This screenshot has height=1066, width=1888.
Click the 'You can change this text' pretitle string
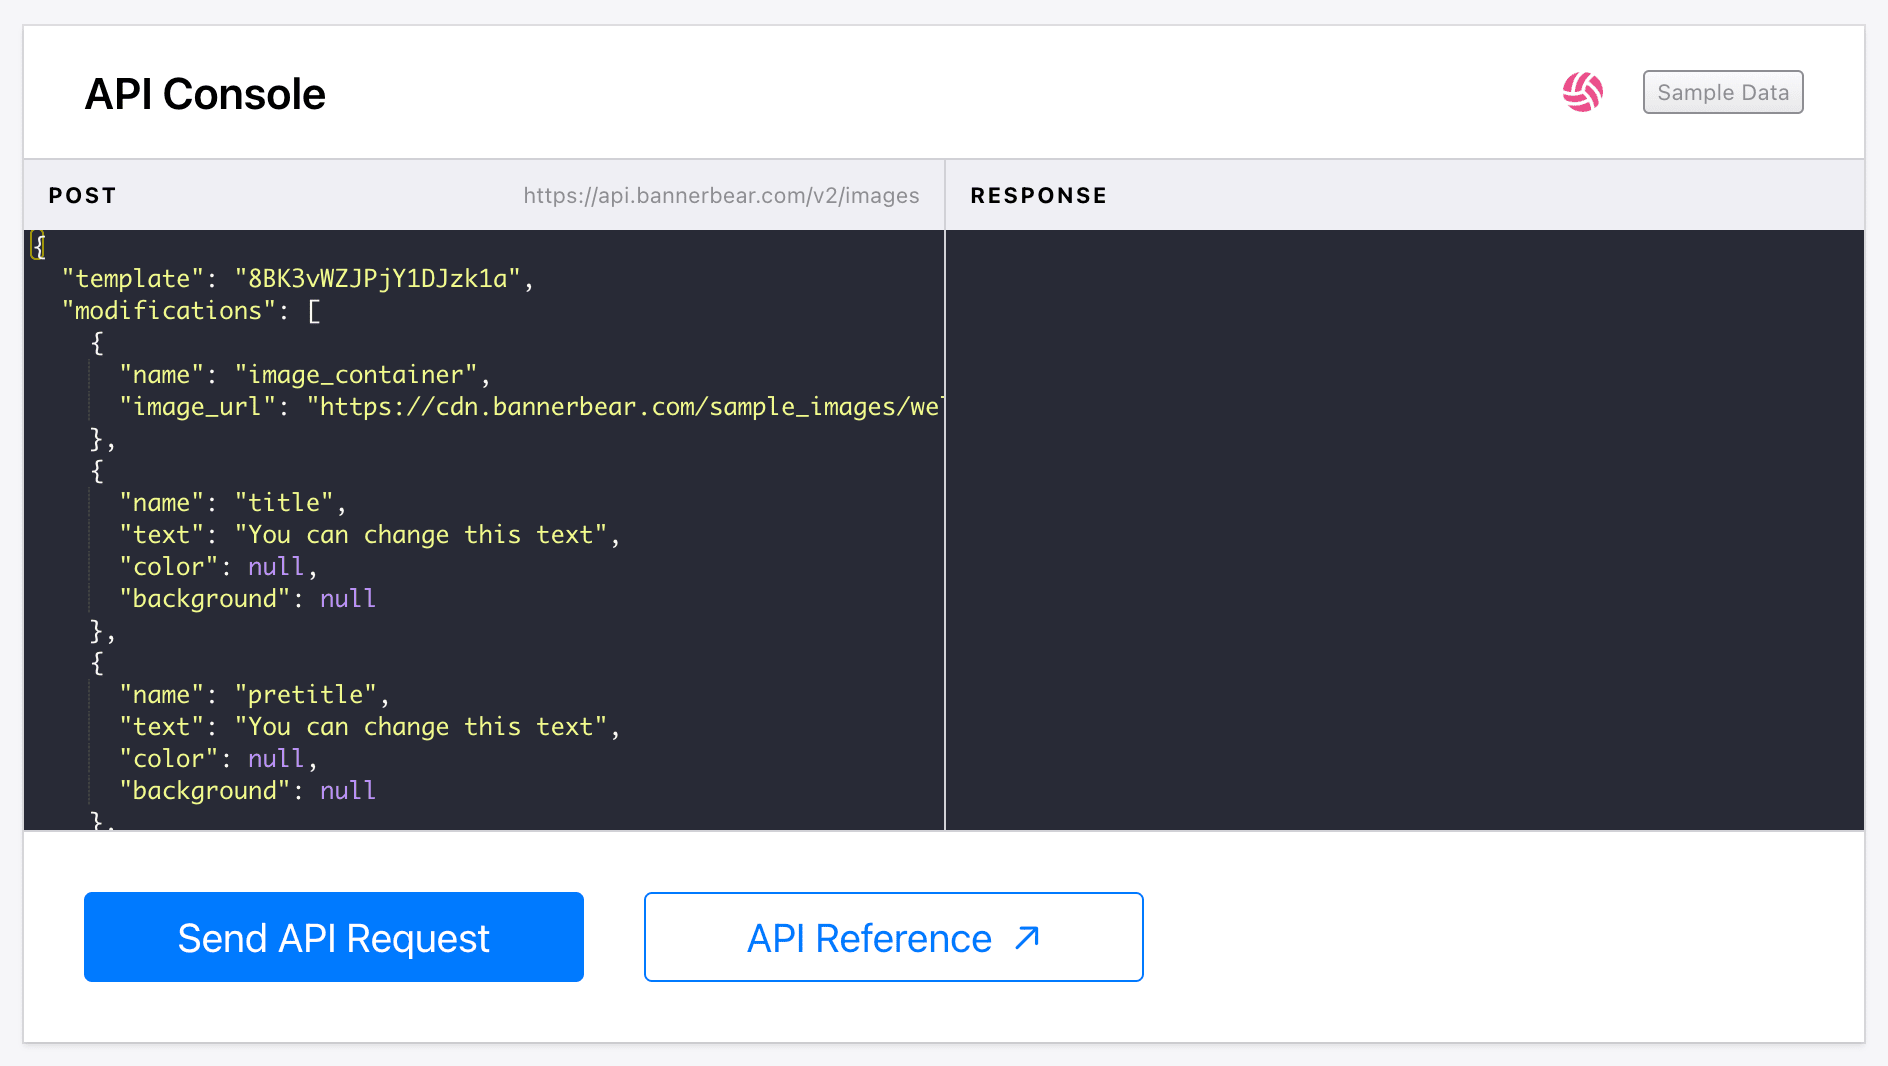[427, 726]
